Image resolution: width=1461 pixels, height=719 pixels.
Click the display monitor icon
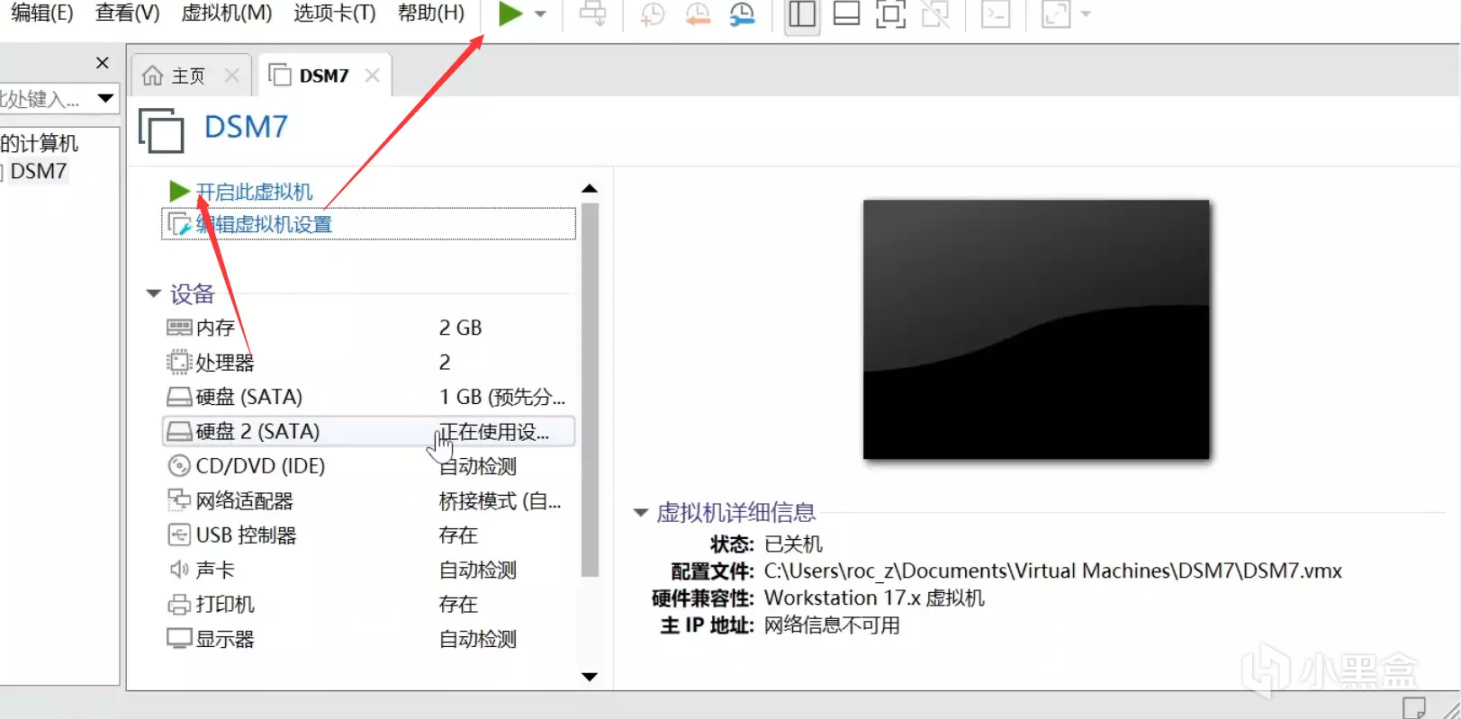(x=179, y=639)
